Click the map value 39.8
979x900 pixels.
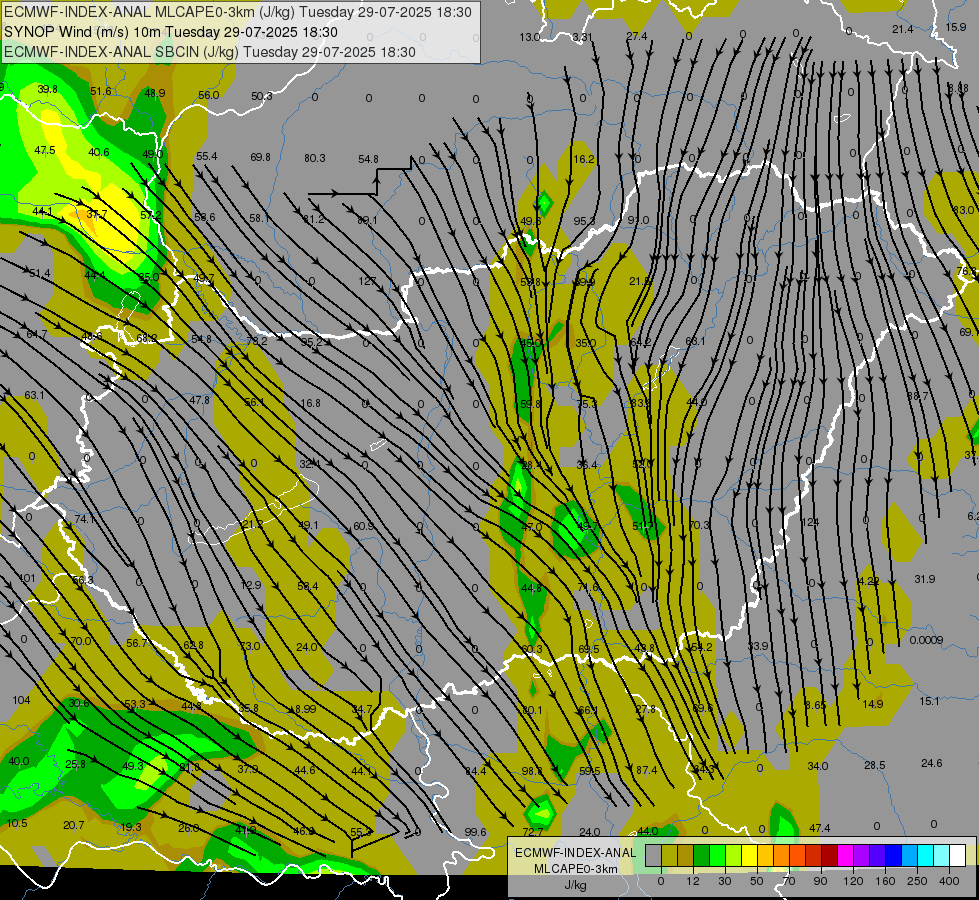coord(47,89)
